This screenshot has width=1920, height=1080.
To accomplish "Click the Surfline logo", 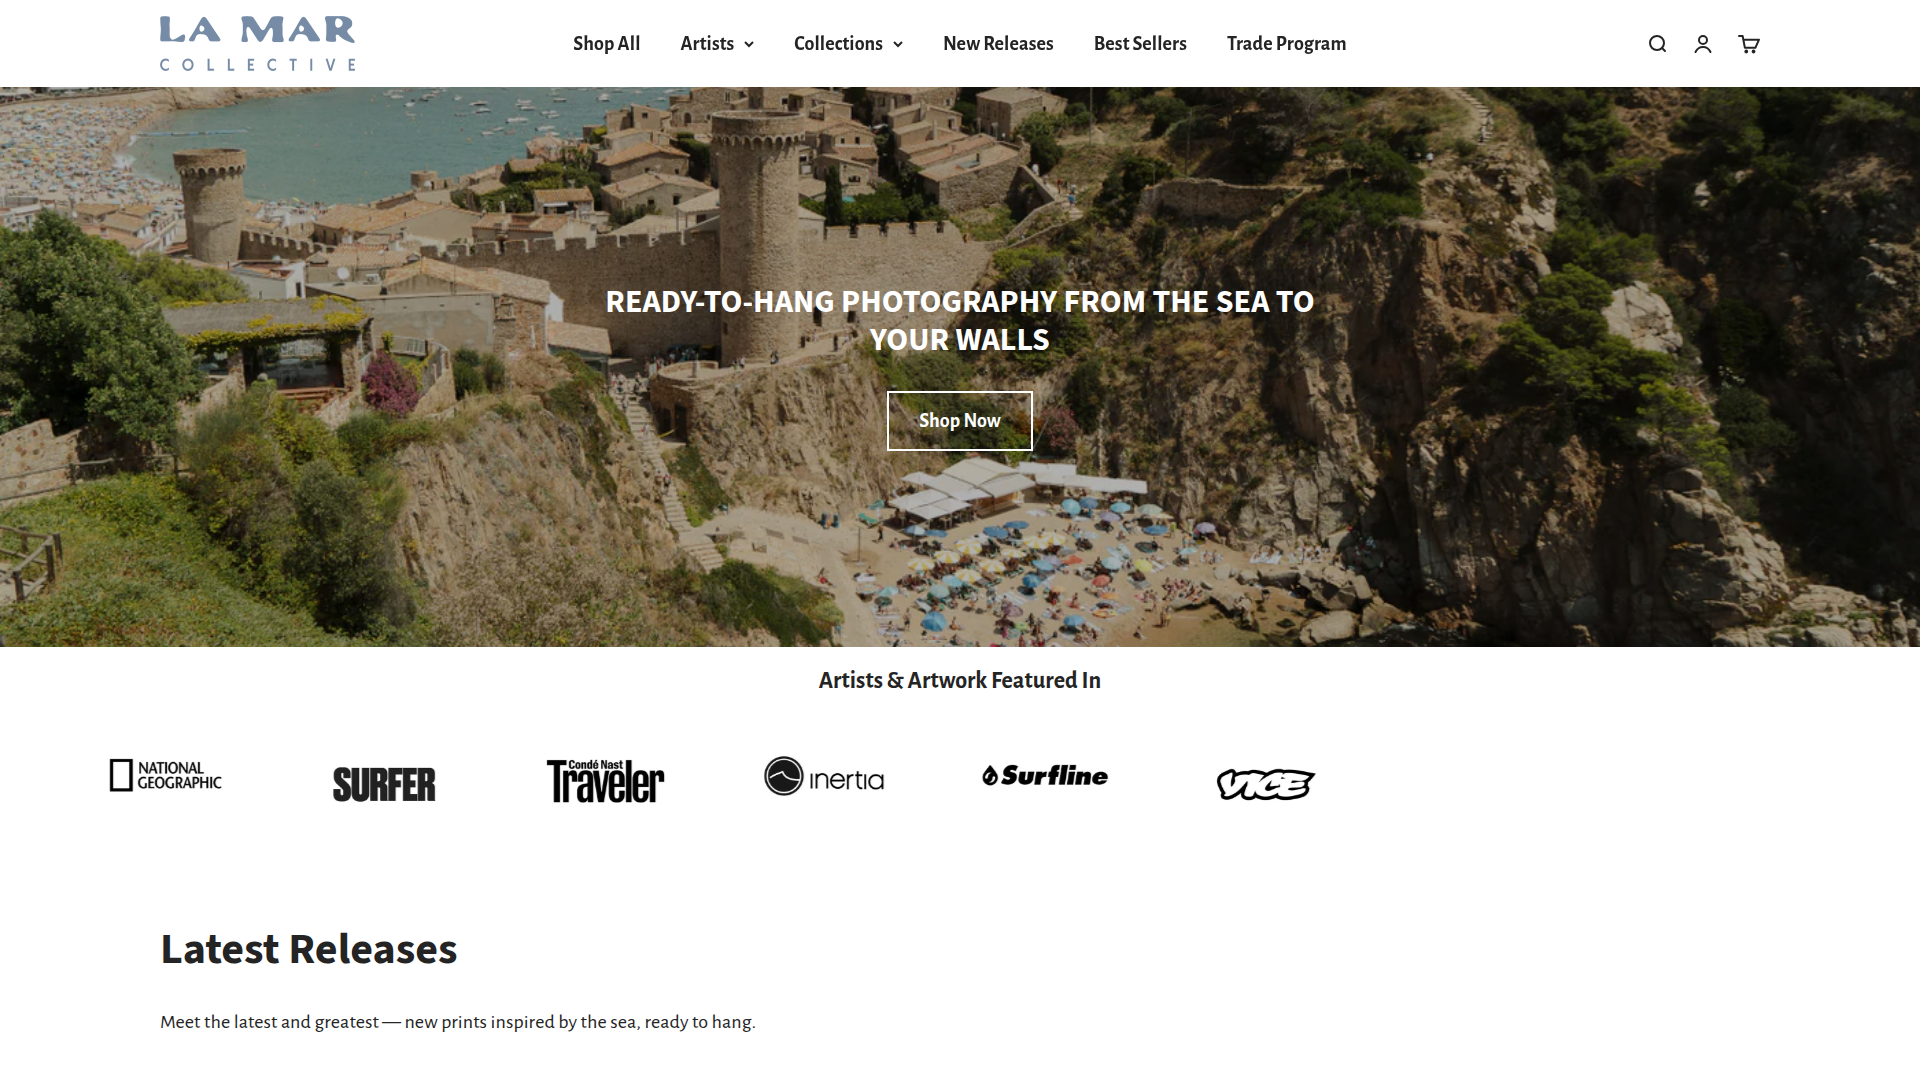I will pos(1045,776).
